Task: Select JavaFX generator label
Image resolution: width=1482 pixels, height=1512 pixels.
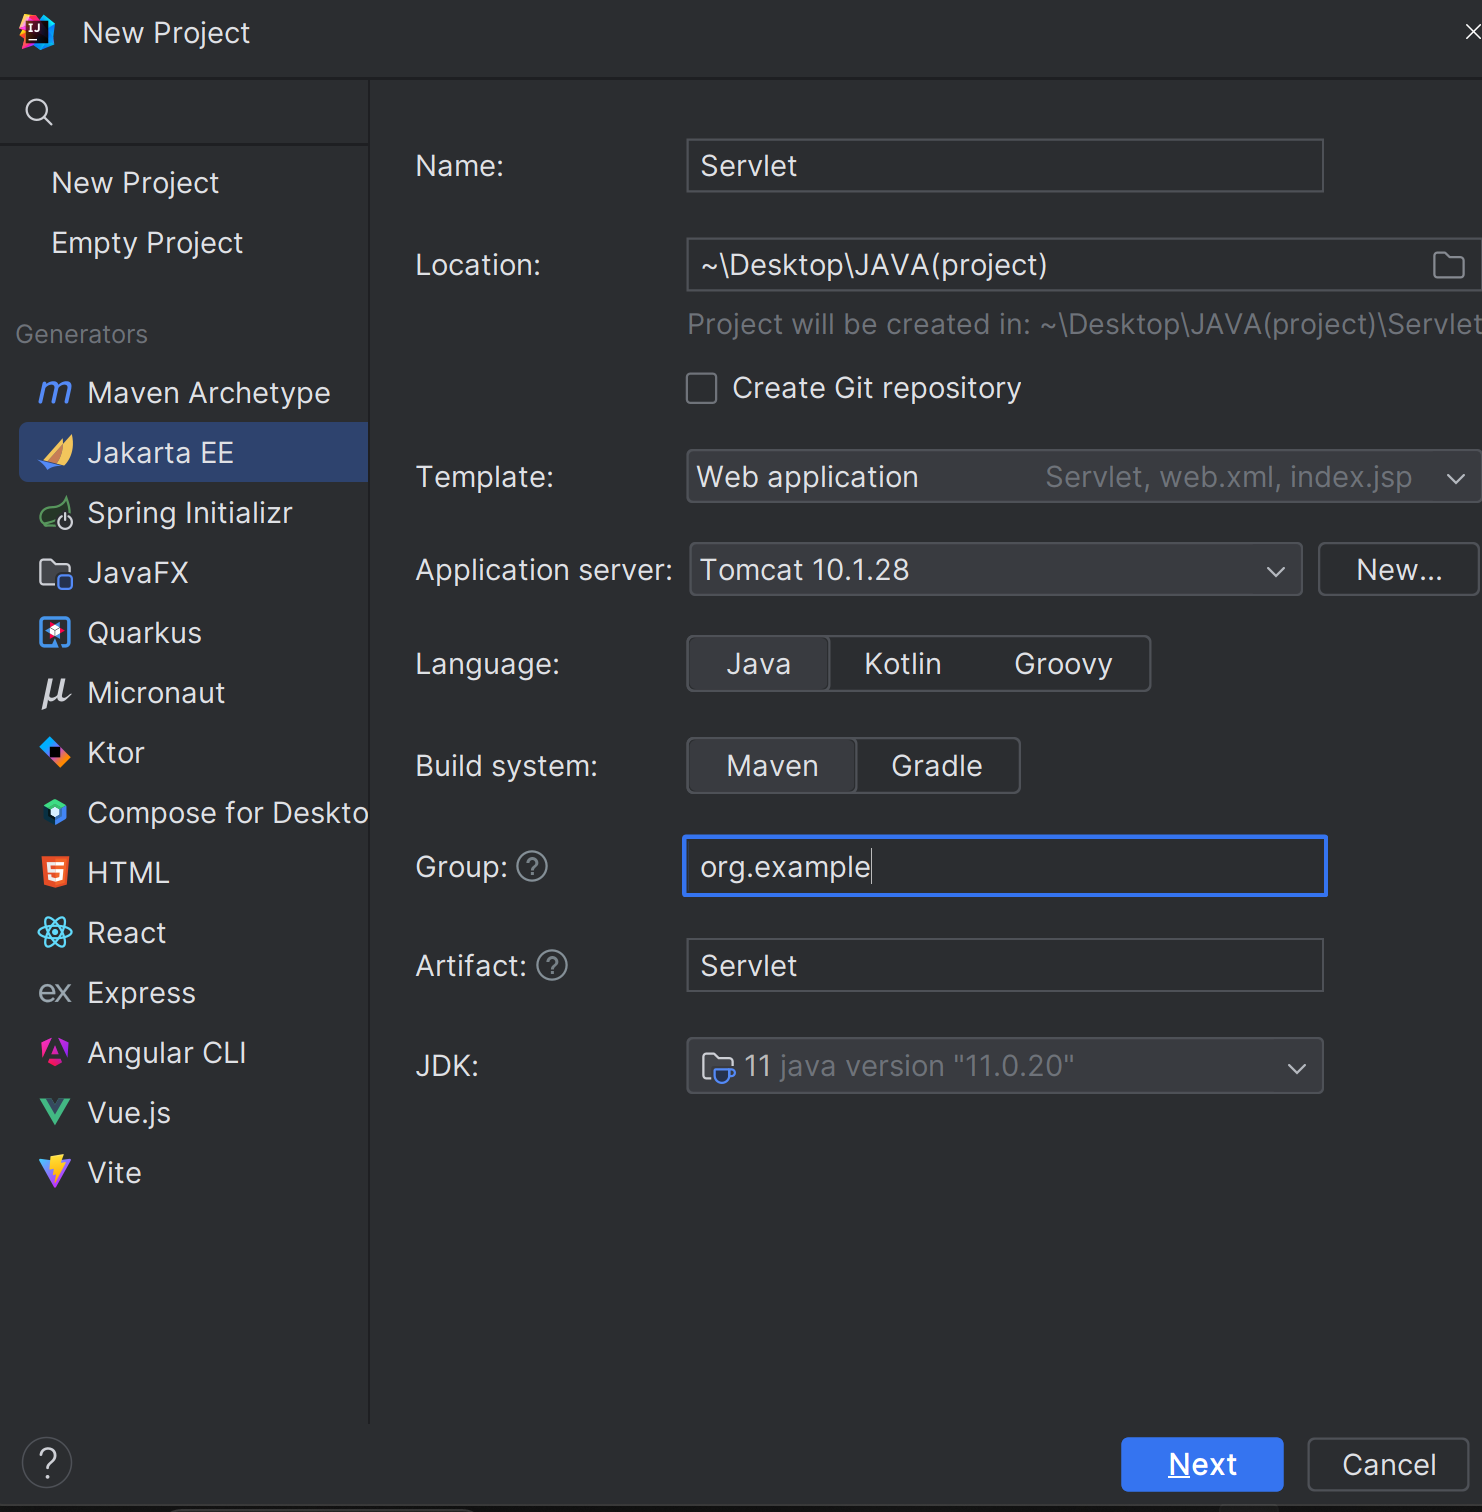Action: point(138,573)
